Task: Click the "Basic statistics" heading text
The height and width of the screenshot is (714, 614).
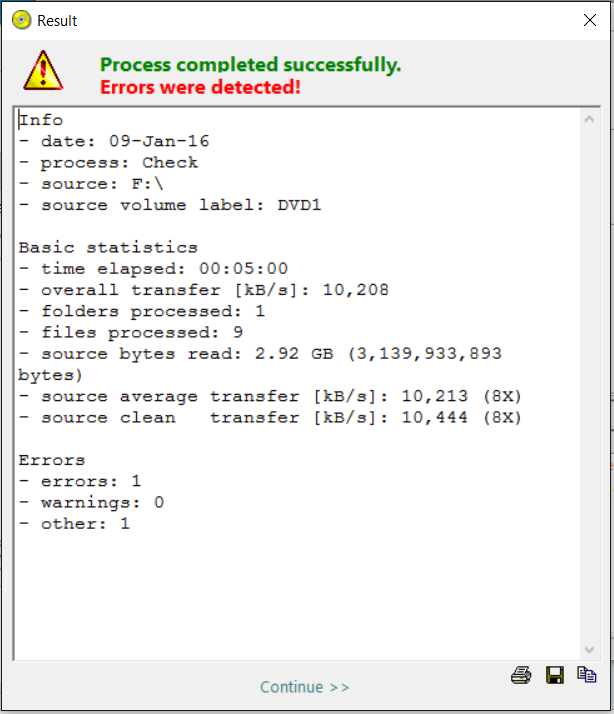Action: (108, 247)
